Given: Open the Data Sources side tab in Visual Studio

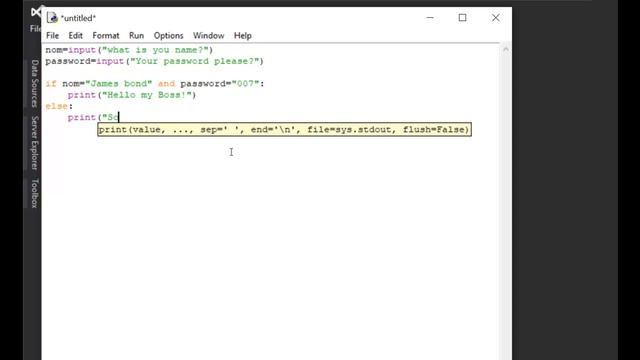Looking at the screenshot, I should [35, 83].
